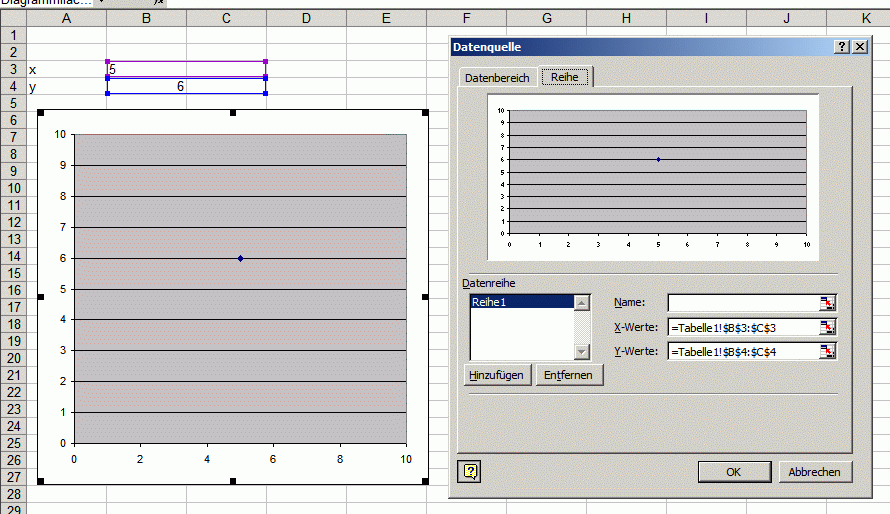
Task: Select cell A4 labeled y
Action: (66, 86)
